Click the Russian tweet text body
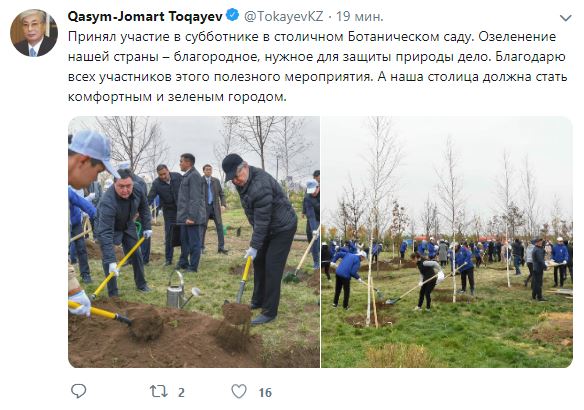Image resolution: width=584 pixels, height=410 pixels. click(317, 67)
